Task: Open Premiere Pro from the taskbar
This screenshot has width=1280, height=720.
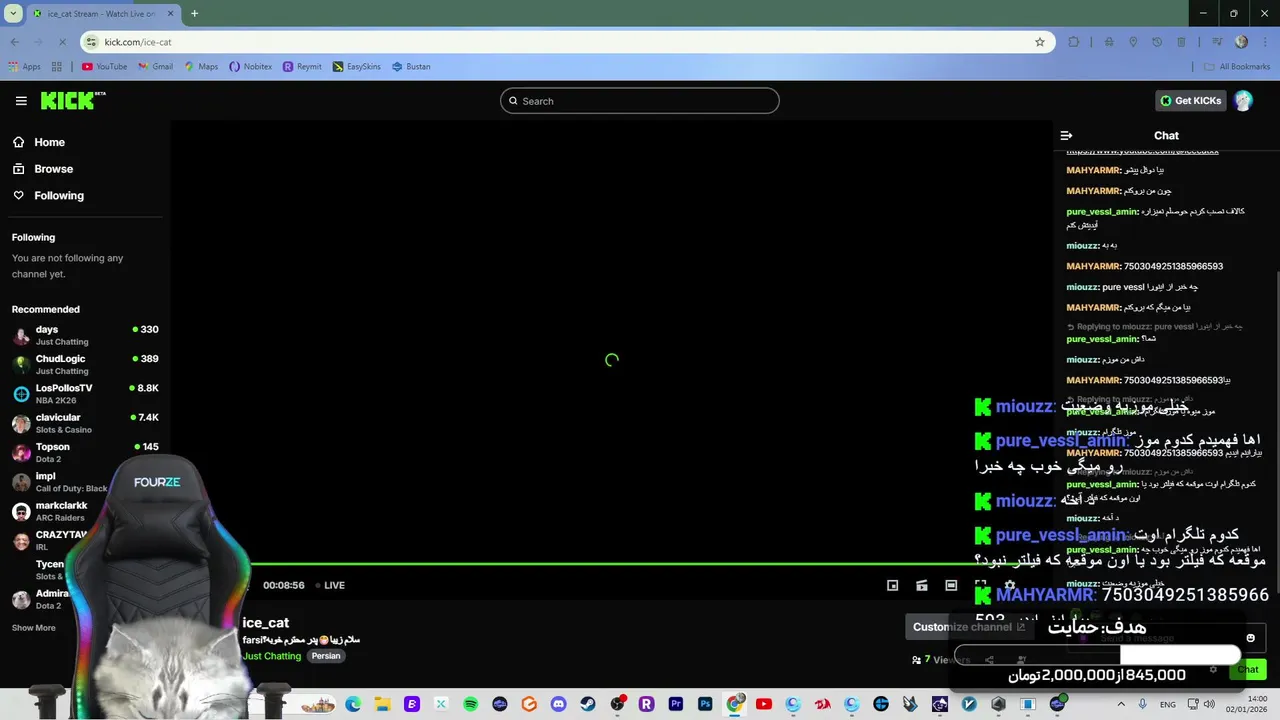Action: 676,705
